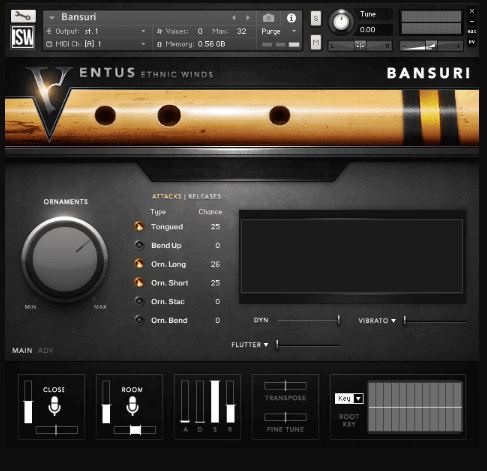Click the Orn. Short chance value 25
The image size is (487, 471).
point(215,283)
